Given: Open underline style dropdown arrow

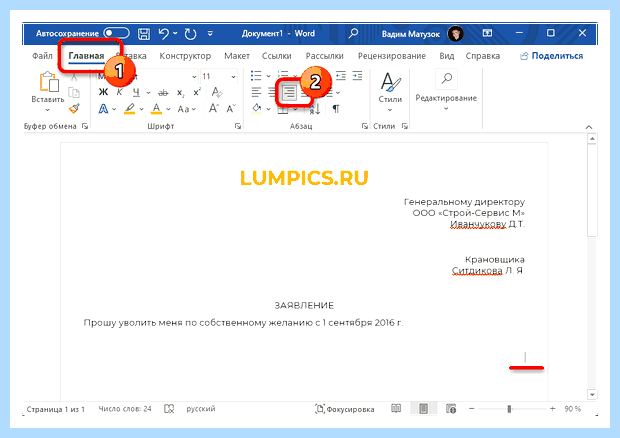Looking at the screenshot, I should tap(148, 93).
